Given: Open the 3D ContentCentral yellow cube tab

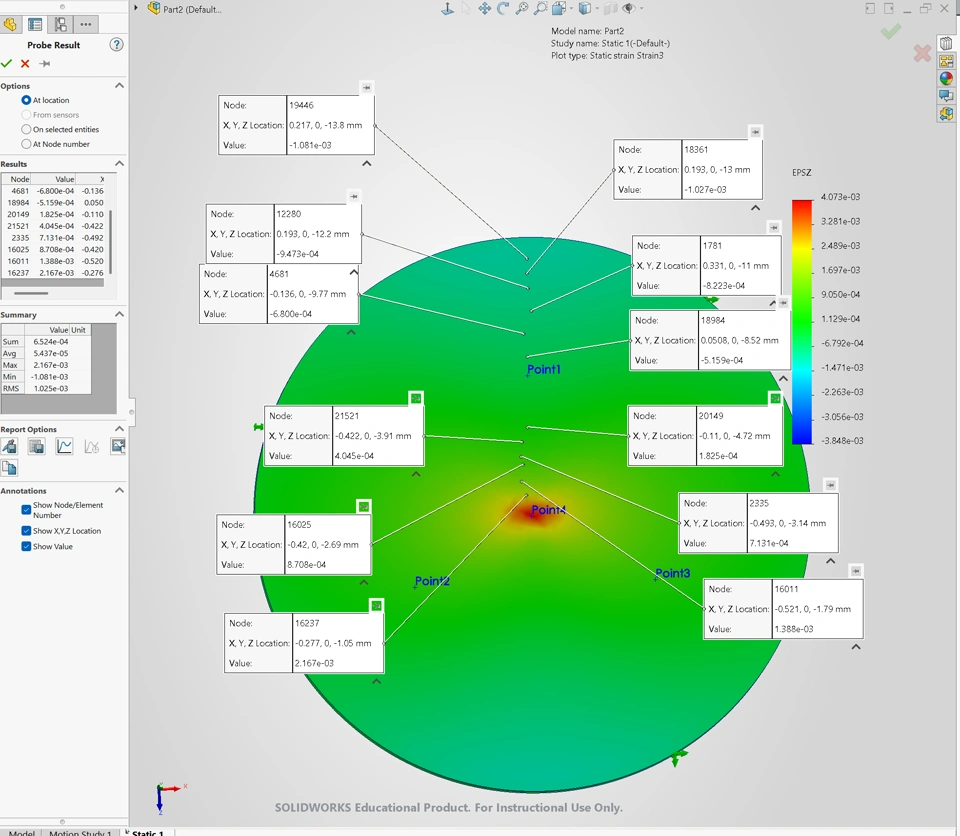Looking at the screenshot, I should (947, 113).
